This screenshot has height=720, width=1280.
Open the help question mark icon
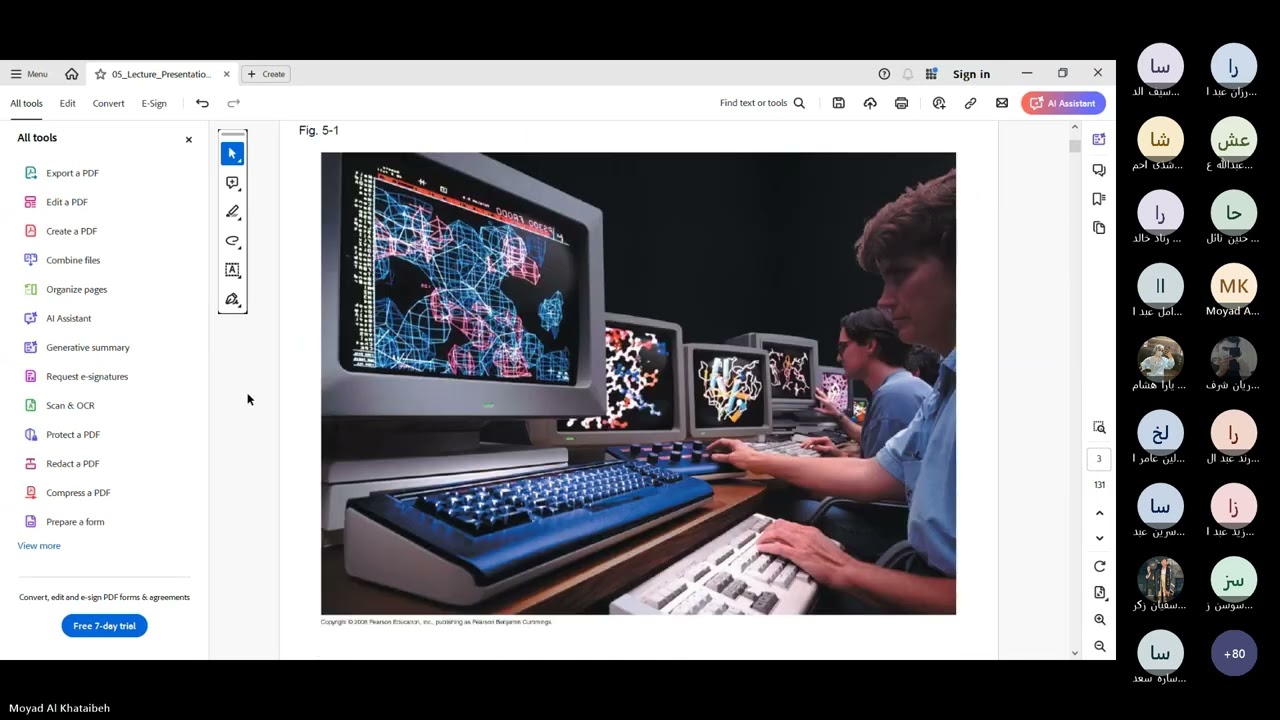(x=884, y=74)
